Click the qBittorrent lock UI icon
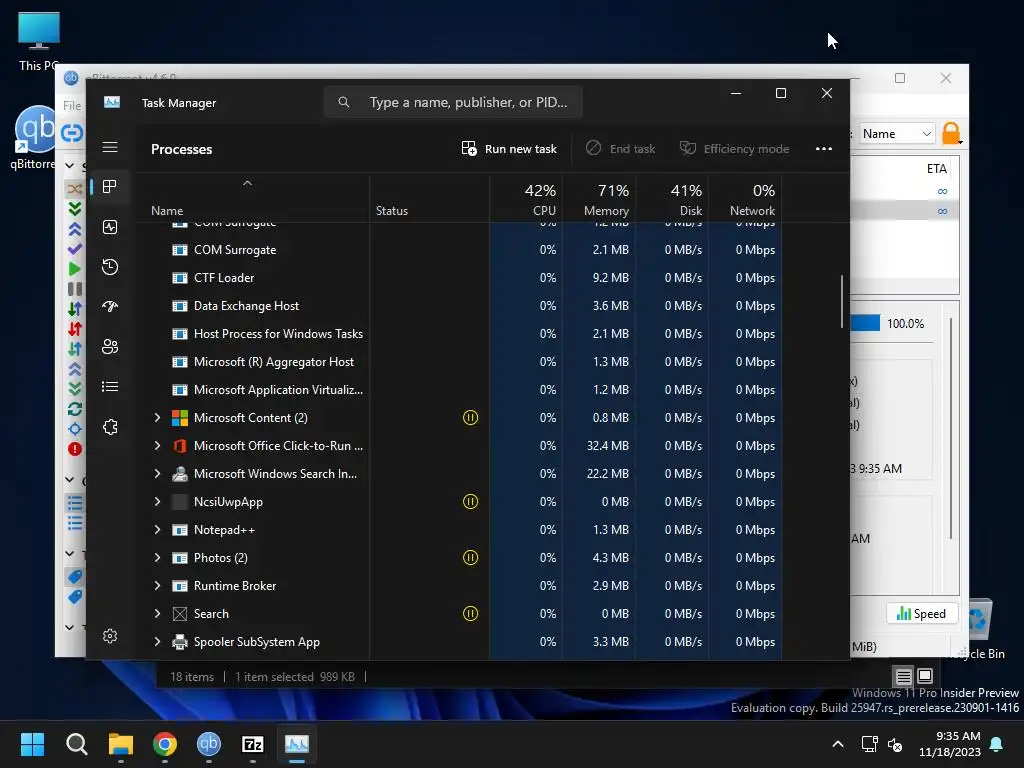The width and height of the screenshot is (1024, 768). [x=952, y=133]
